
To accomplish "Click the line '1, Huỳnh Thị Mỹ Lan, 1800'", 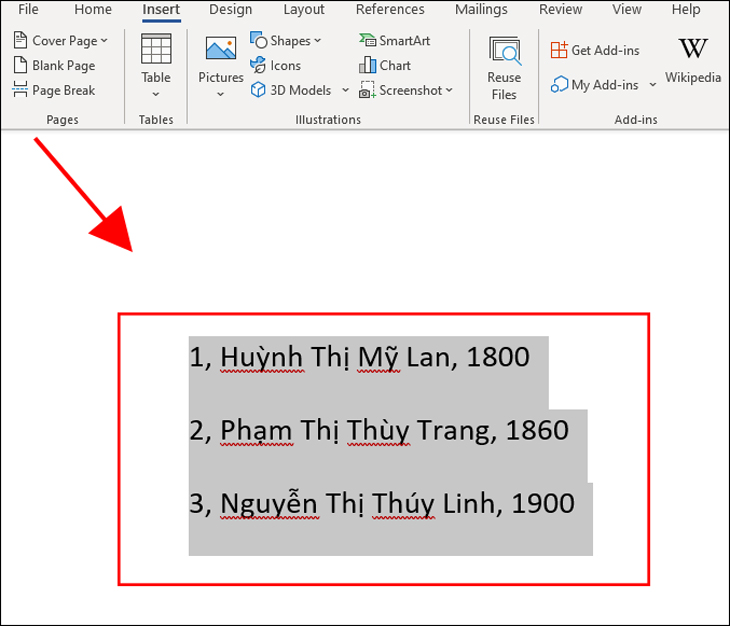I will click(359, 357).
